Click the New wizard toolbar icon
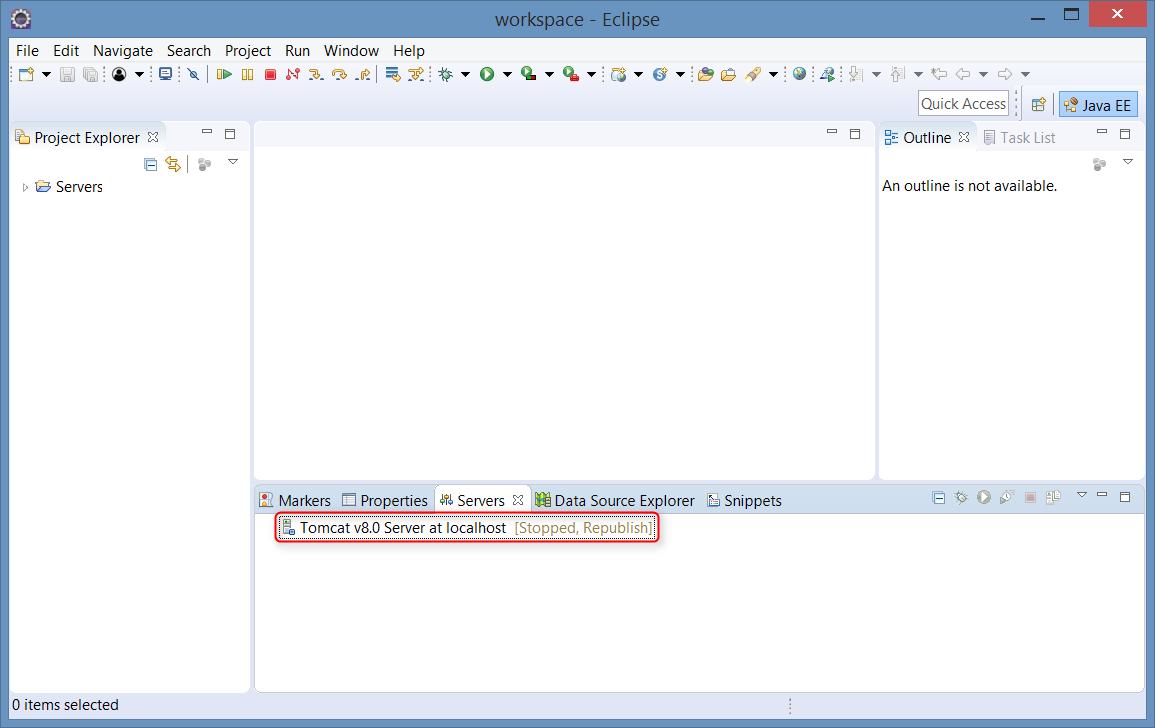The width and height of the screenshot is (1155, 728). (27, 74)
